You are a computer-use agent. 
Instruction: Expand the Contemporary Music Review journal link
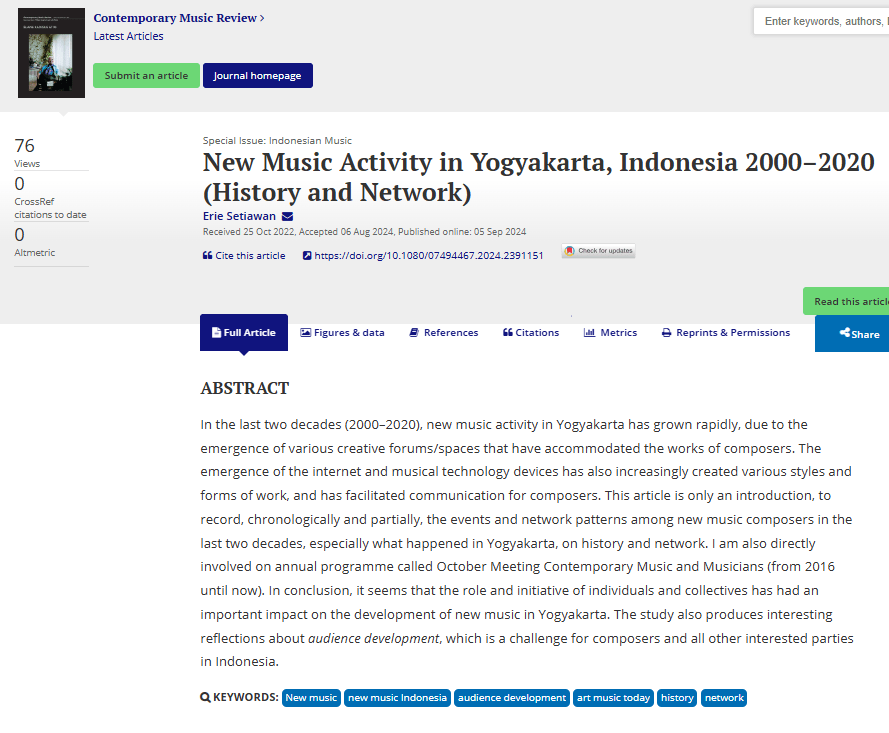[179, 18]
